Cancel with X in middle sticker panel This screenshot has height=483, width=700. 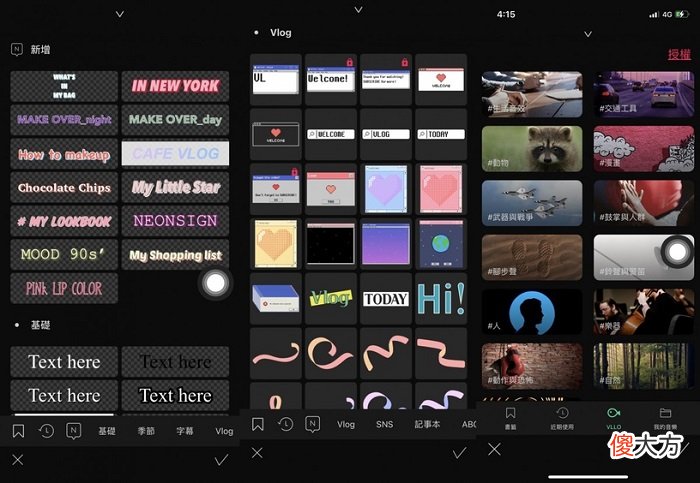click(257, 453)
